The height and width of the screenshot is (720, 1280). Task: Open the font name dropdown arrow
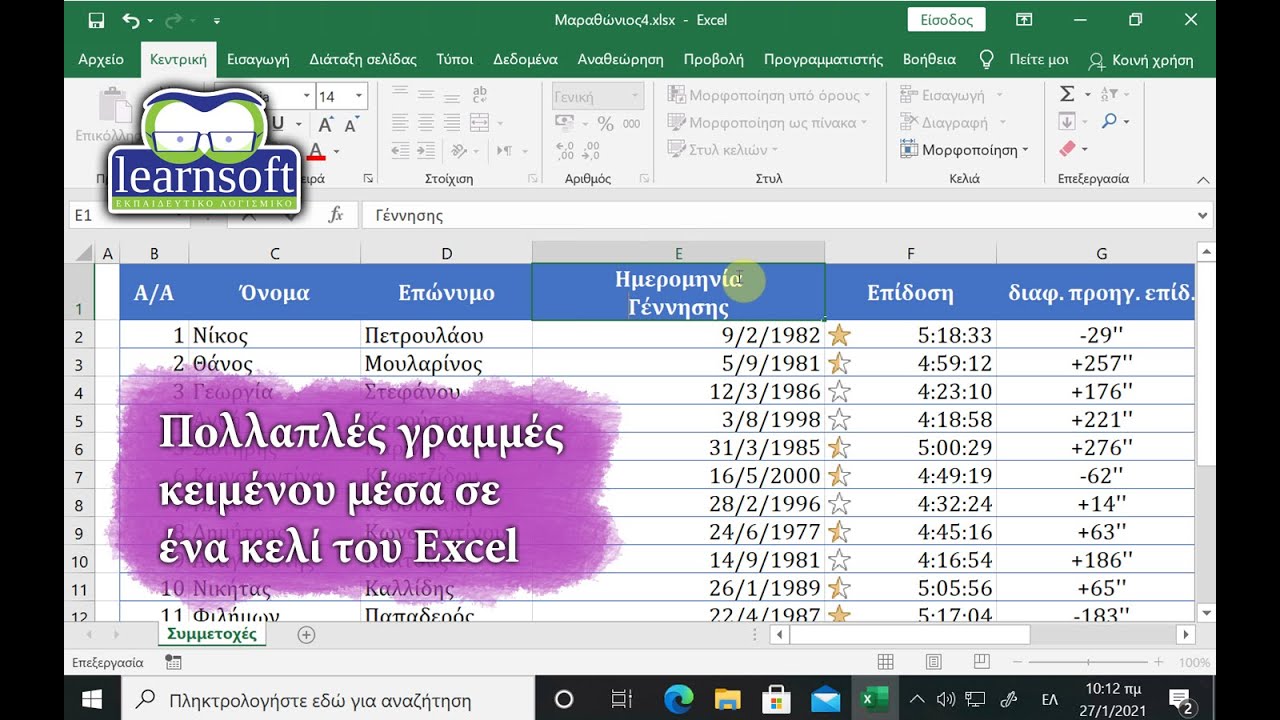click(307, 97)
